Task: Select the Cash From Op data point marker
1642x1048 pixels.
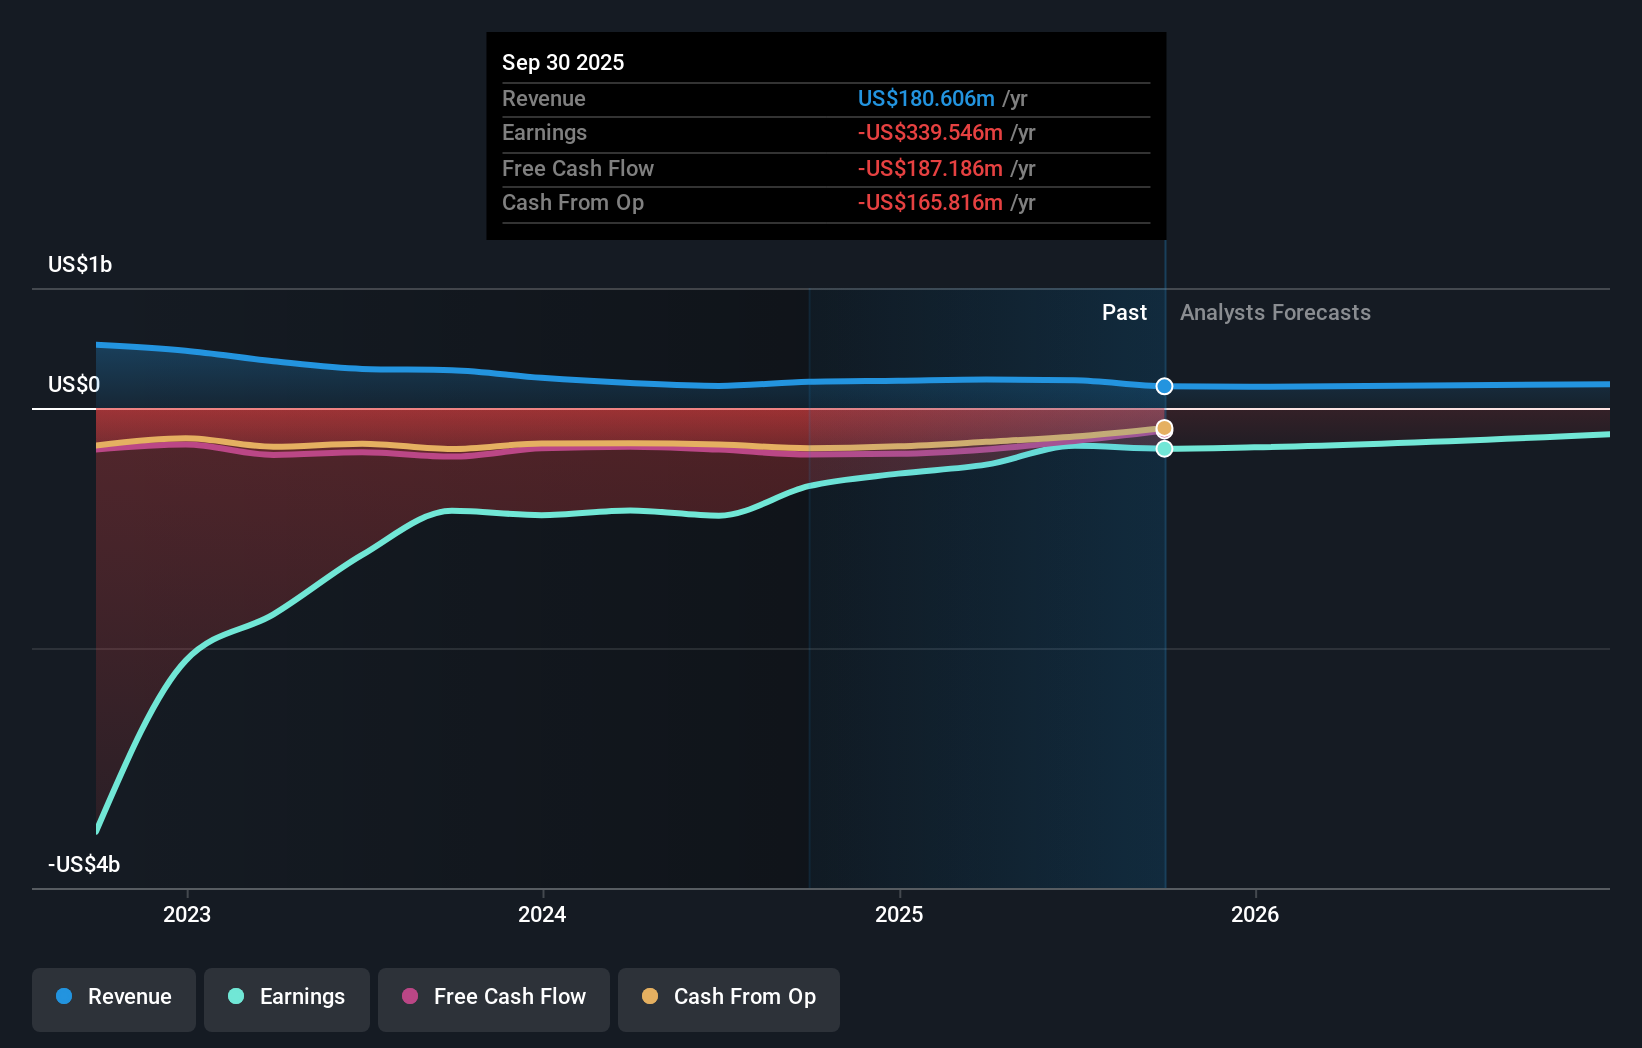Action: (1164, 429)
